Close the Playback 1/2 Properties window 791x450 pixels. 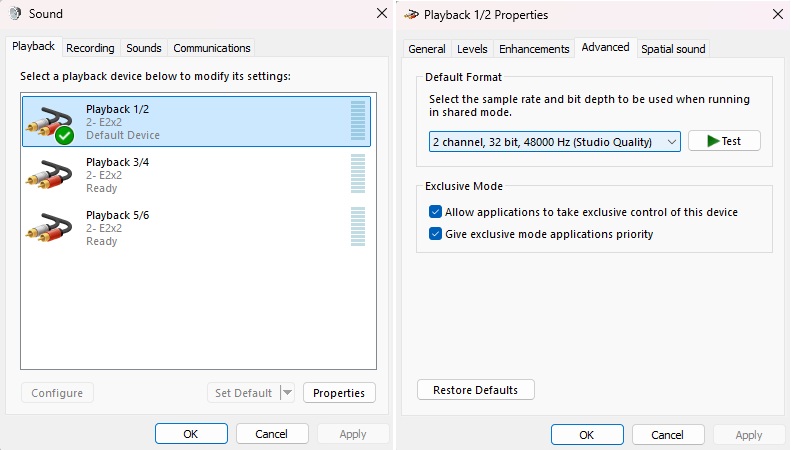click(778, 14)
